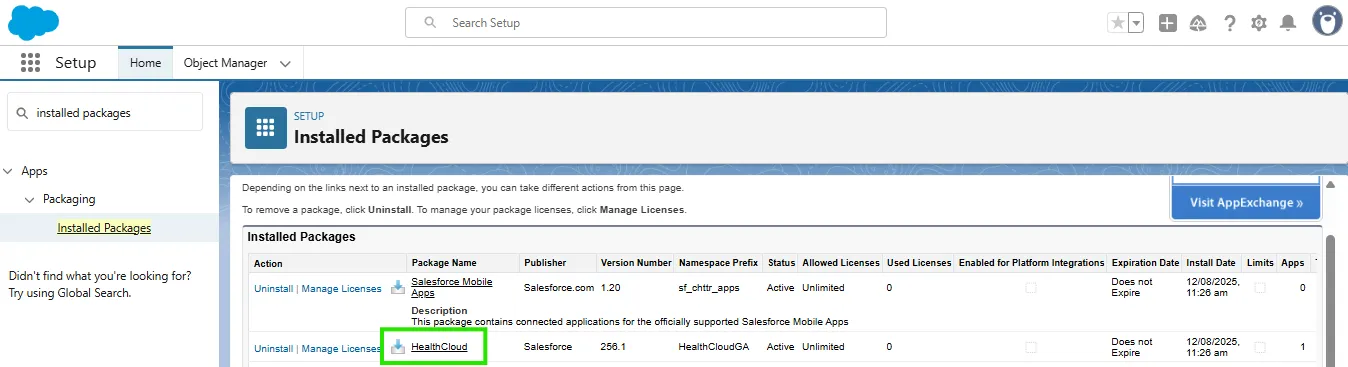Expand the Object Manager tab chevron
Image resolution: width=1348 pixels, height=367 pixels.
286,63
